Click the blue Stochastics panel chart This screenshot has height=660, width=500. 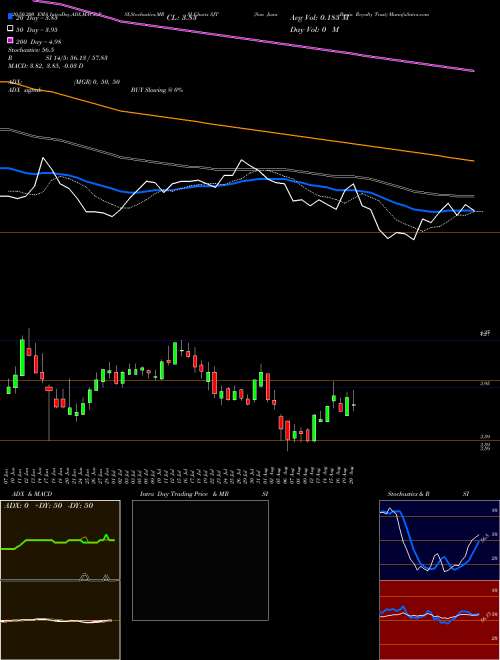pyautogui.click(x=439, y=540)
